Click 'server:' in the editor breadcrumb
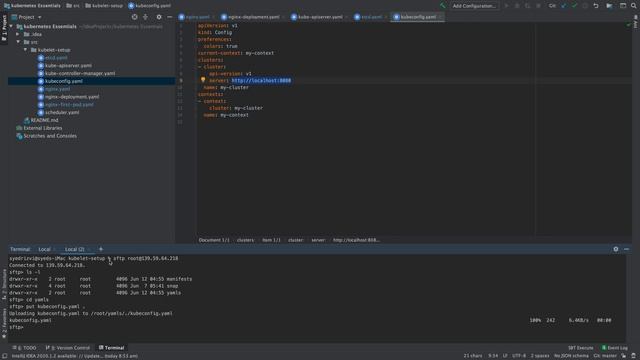Screen dimensions: 640x360 pos(318,240)
